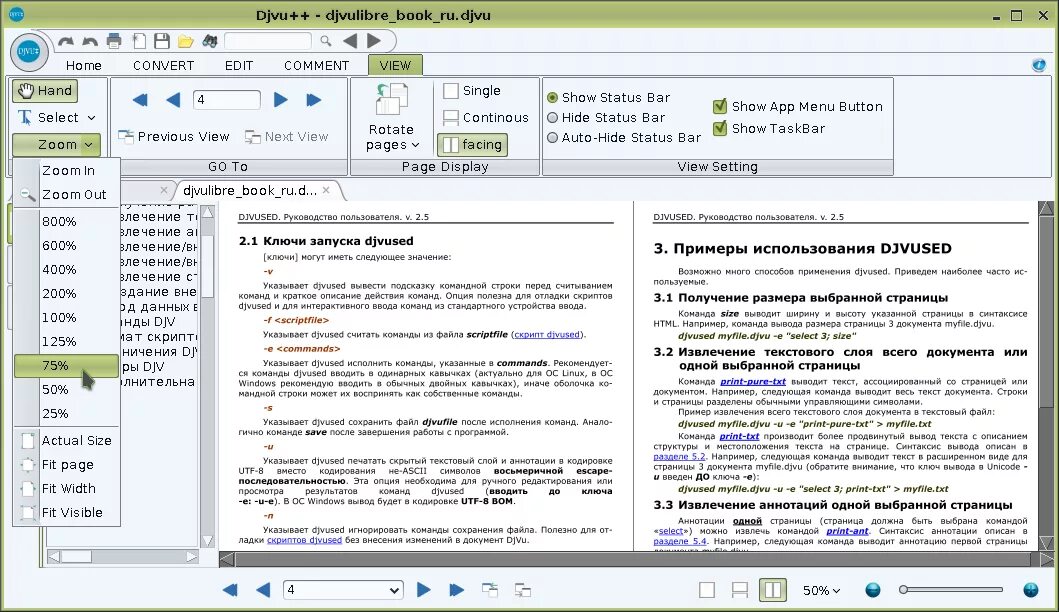The width and height of the screenshot is (1059, 612).
Task: Toggle the facing page display mode
Action: 472,145
